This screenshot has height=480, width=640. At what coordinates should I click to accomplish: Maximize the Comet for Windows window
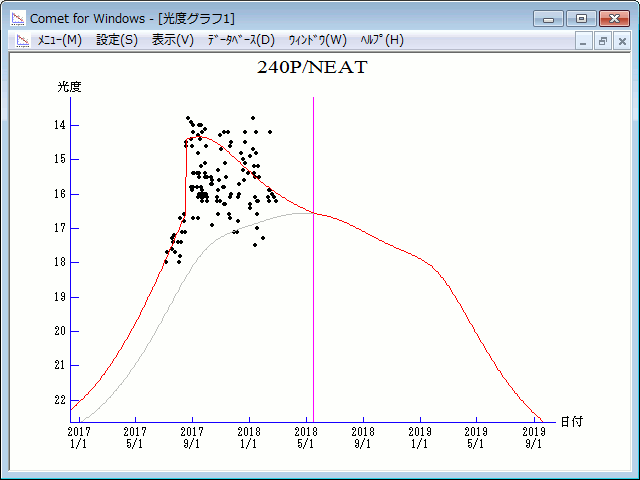[580, 18]
